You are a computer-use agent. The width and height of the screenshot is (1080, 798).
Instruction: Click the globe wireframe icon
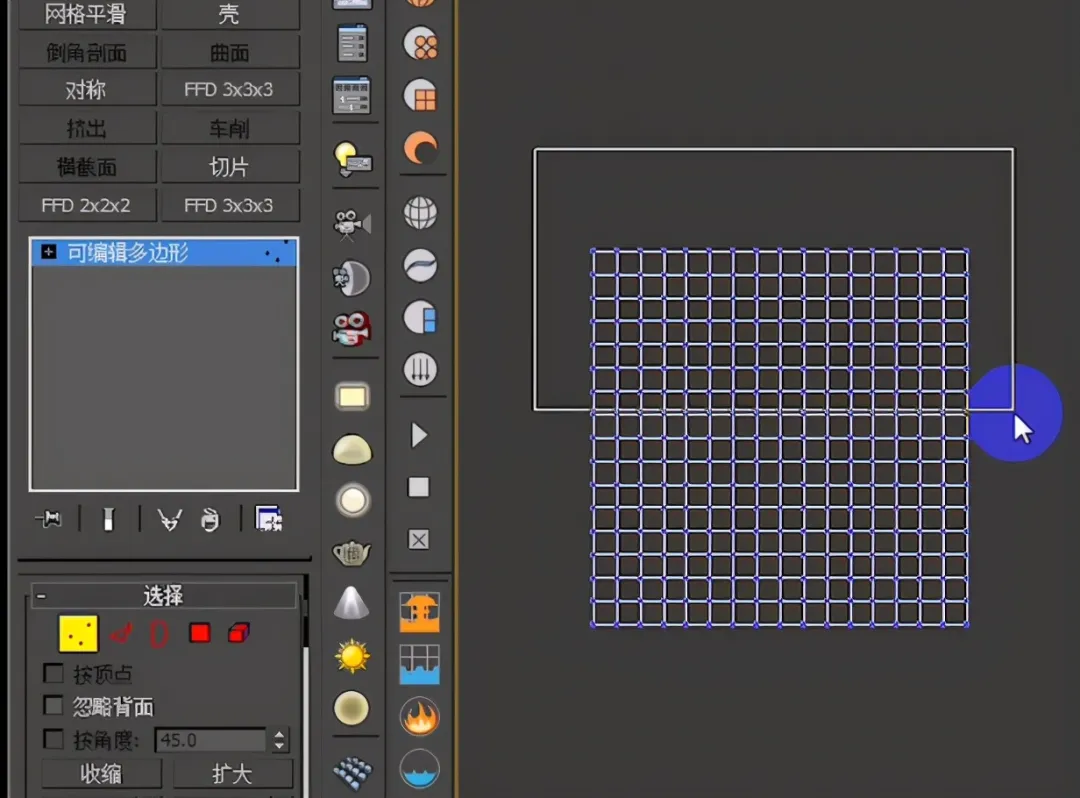(420, 212)
